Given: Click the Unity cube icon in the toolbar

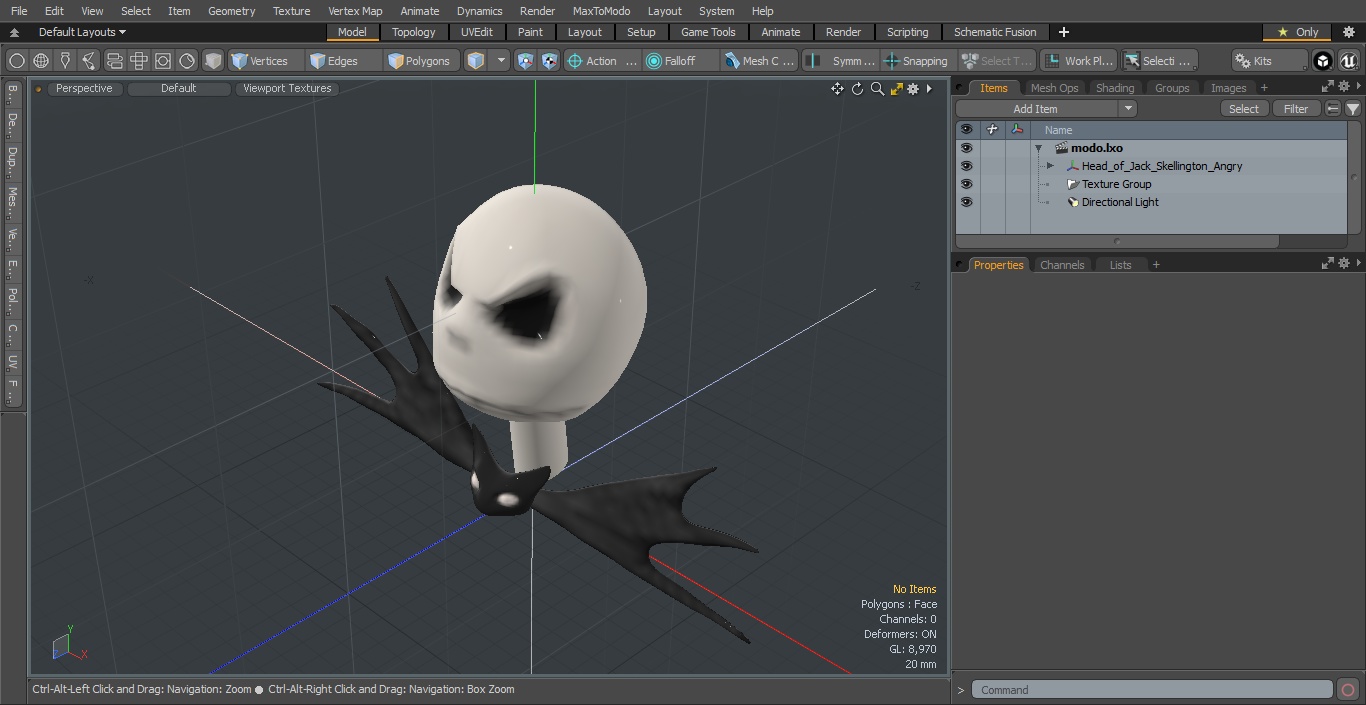Looking at the screenshot, I should tap(1323, 61).
